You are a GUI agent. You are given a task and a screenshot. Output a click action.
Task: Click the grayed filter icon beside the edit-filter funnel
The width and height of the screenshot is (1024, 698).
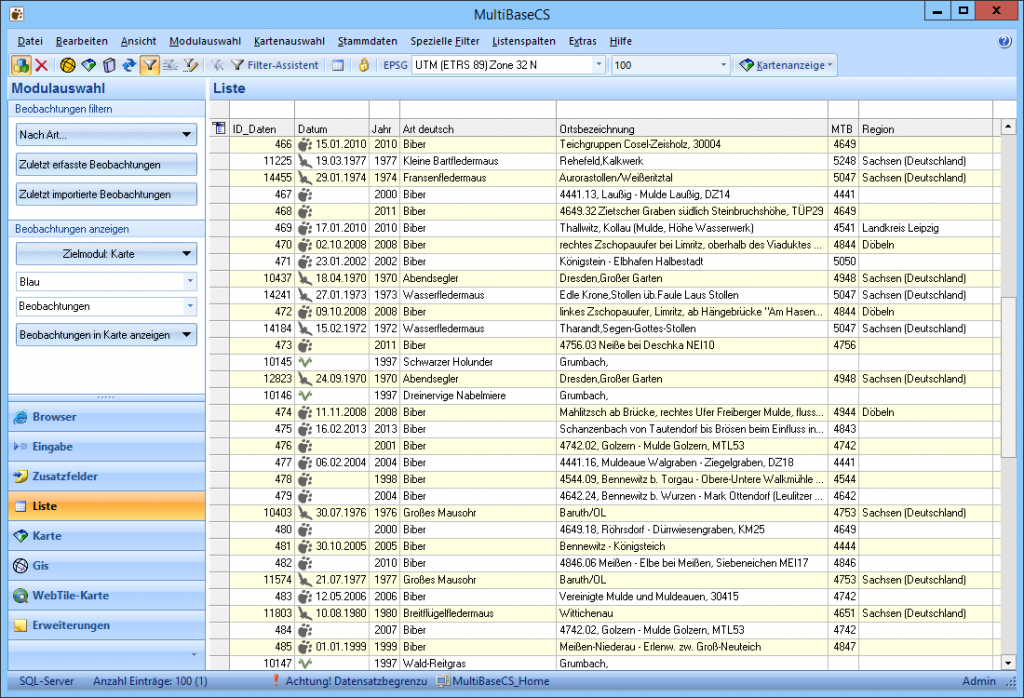(170, 65)
